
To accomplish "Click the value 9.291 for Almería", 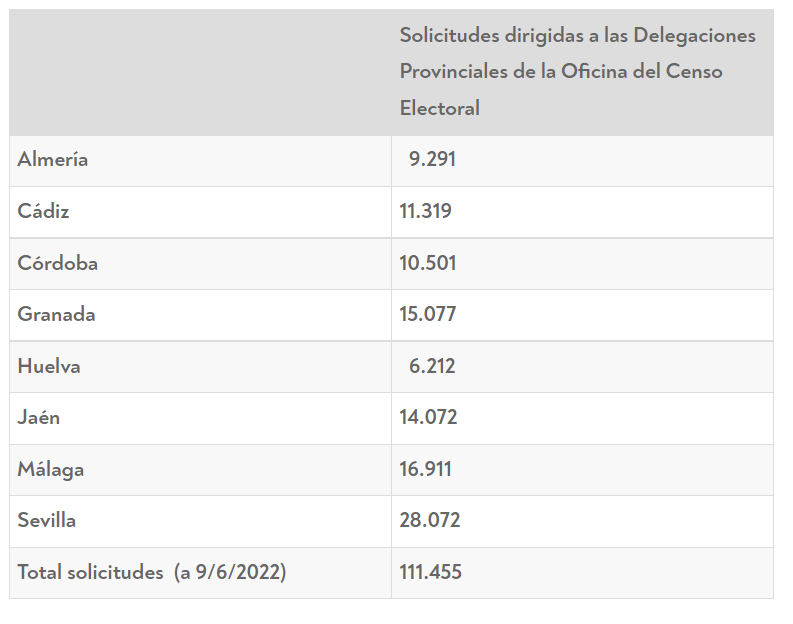I will [432, 159].
